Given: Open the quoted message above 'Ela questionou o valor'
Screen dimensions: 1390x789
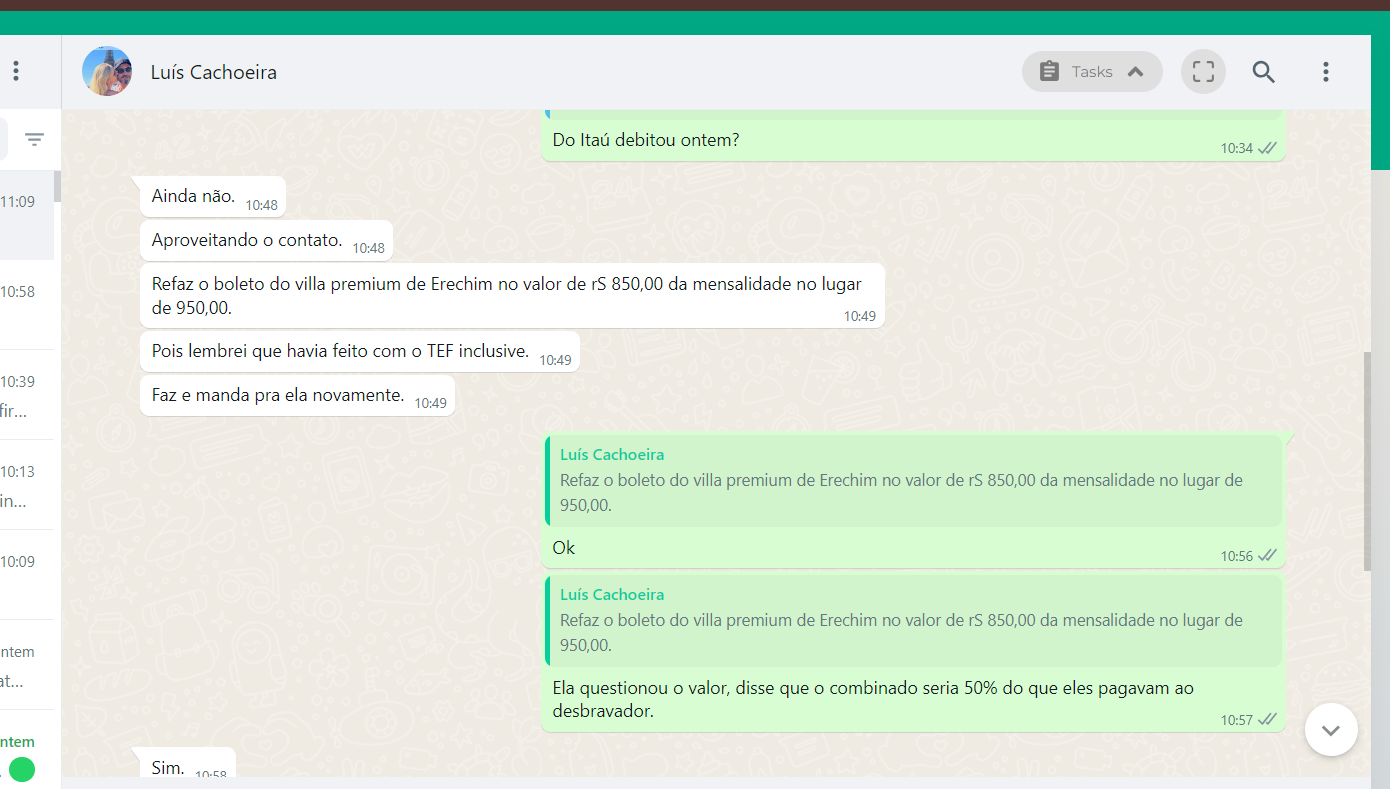Looking at the screenshot, I should coord(913,621).
